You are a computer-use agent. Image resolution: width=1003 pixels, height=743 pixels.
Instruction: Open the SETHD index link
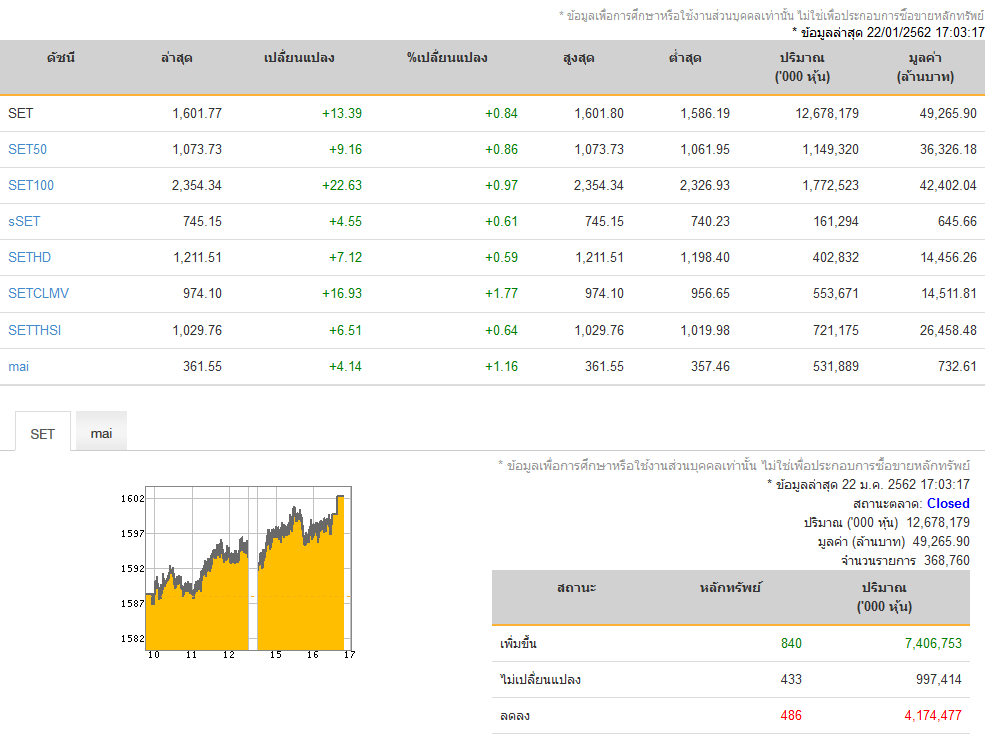[x=29, y=258]
